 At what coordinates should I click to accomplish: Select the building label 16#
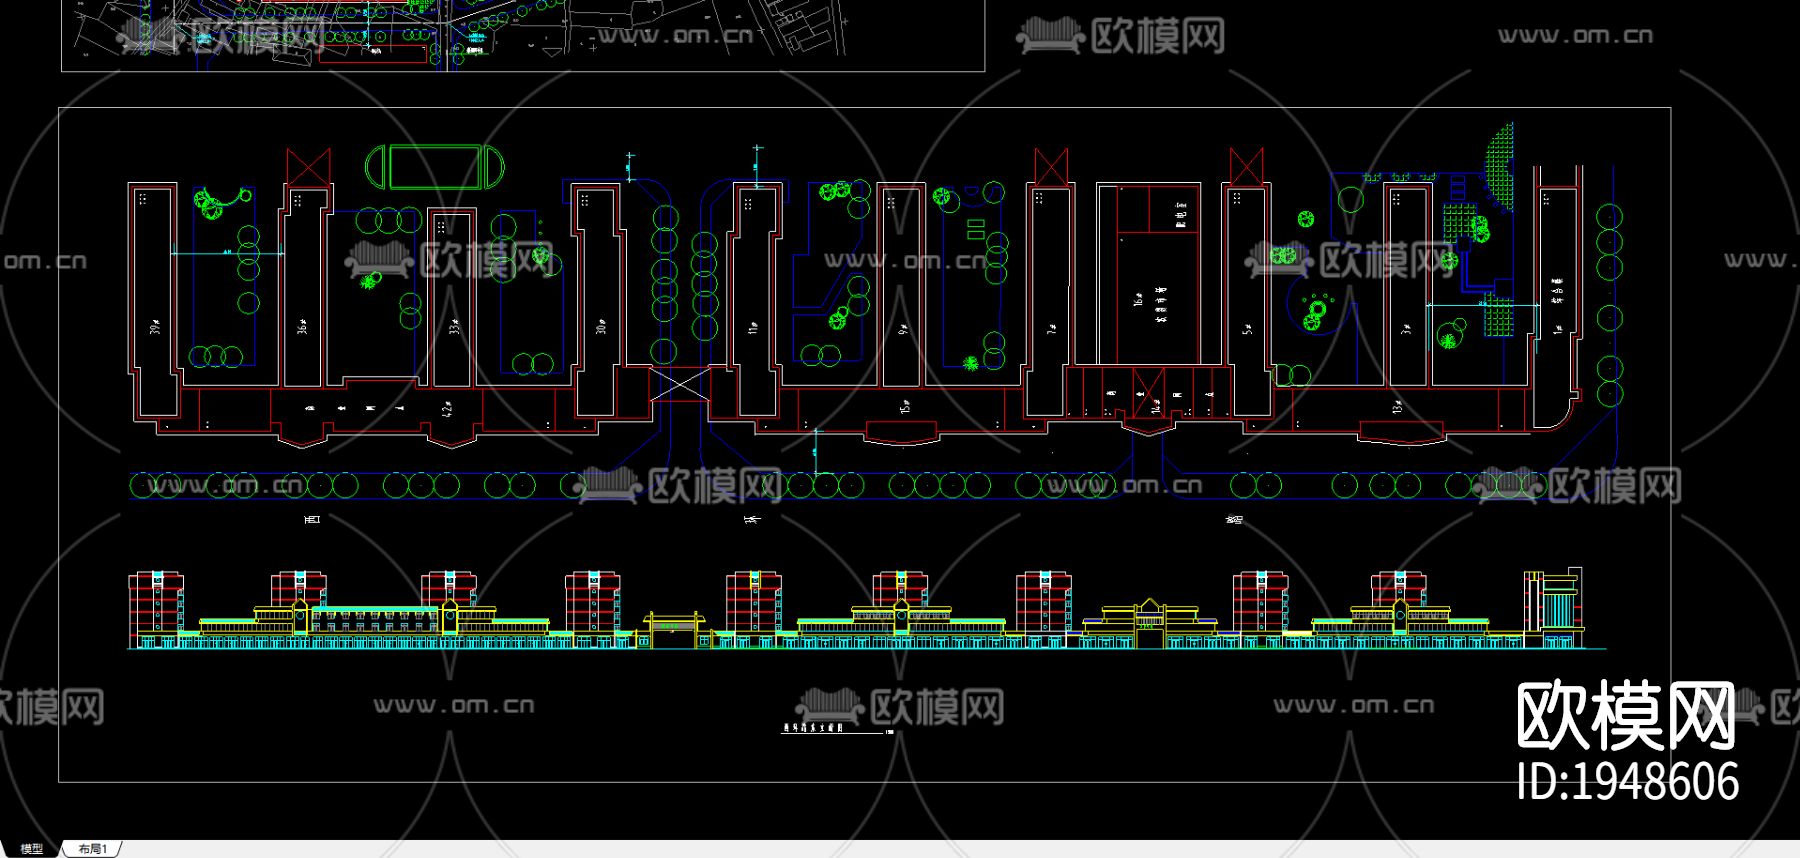click(1138, 299)
